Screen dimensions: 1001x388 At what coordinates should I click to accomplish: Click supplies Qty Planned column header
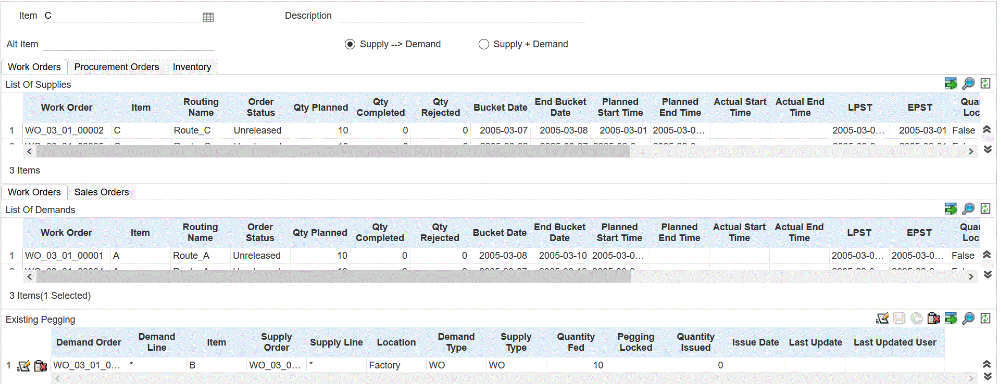[320, 107]
